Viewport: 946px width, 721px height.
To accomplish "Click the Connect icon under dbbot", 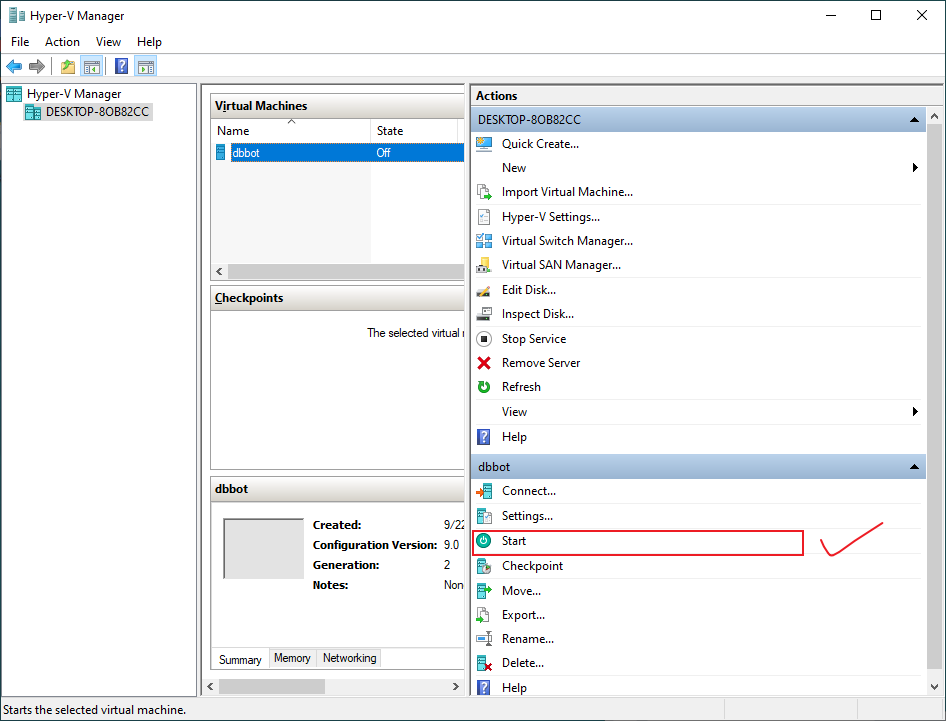I will pyautogui.click(x=484, y=492).
